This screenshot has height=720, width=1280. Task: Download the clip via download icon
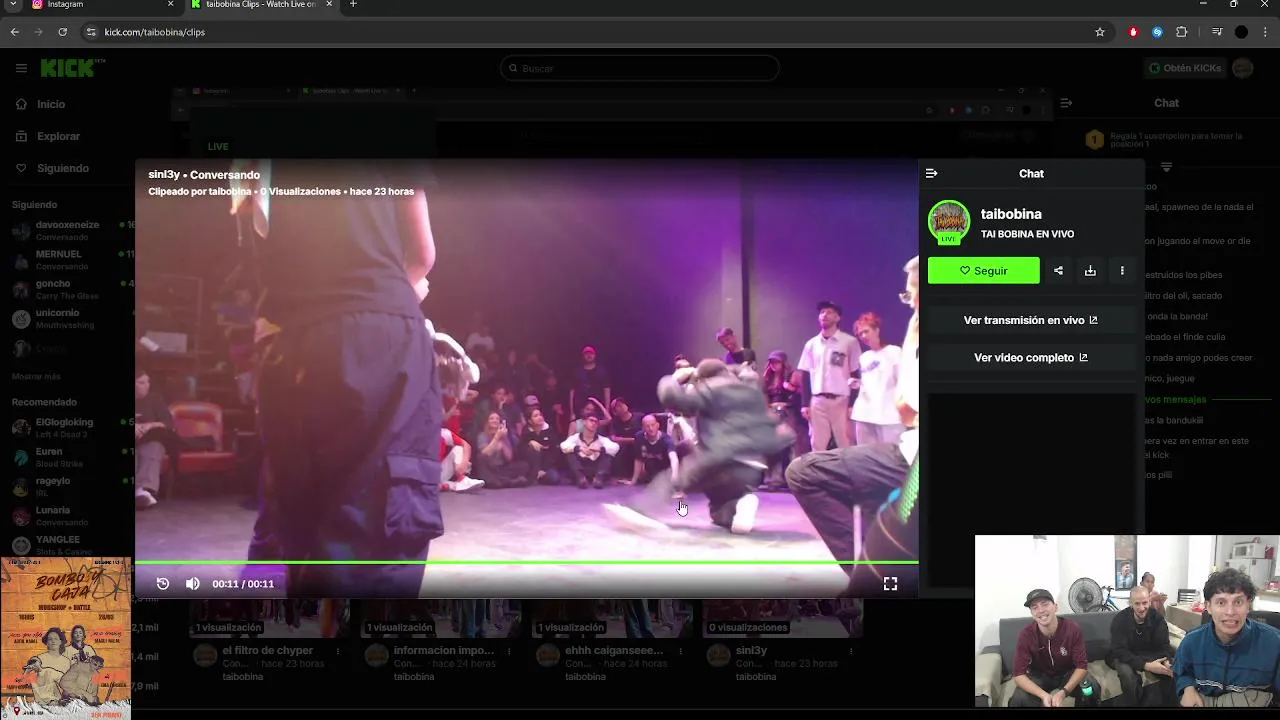click(x=1090, y=271)
